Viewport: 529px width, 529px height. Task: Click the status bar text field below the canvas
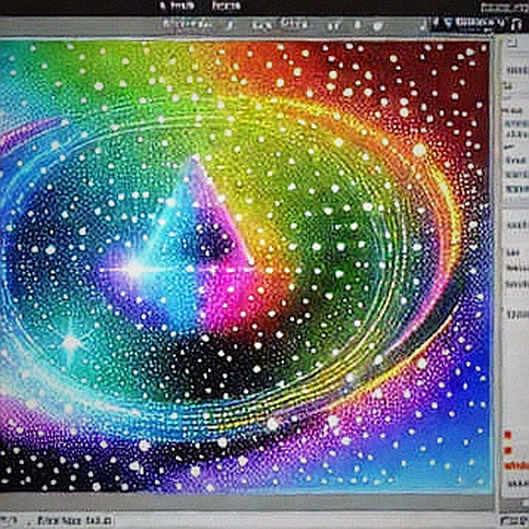pos(74,520)
